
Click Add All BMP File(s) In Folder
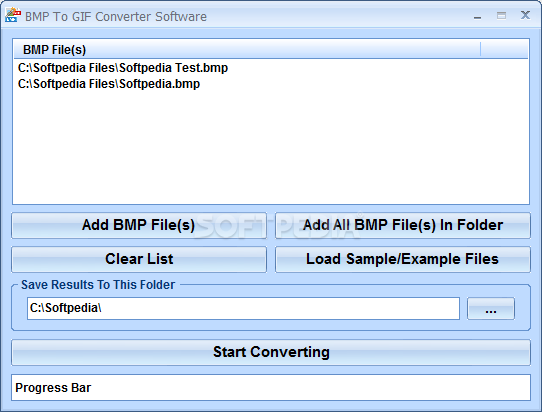(403, 225)
